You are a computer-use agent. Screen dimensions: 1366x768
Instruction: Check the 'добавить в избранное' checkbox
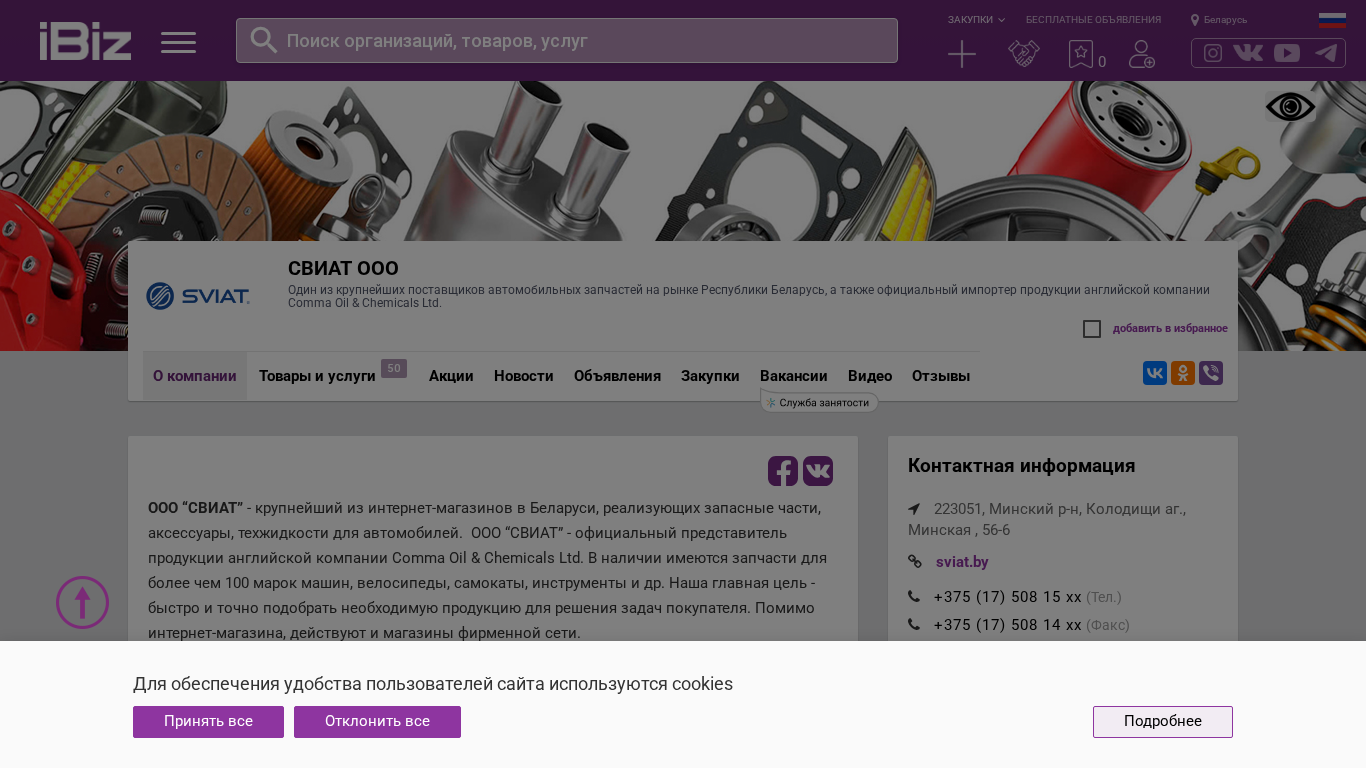[1092, 329]
